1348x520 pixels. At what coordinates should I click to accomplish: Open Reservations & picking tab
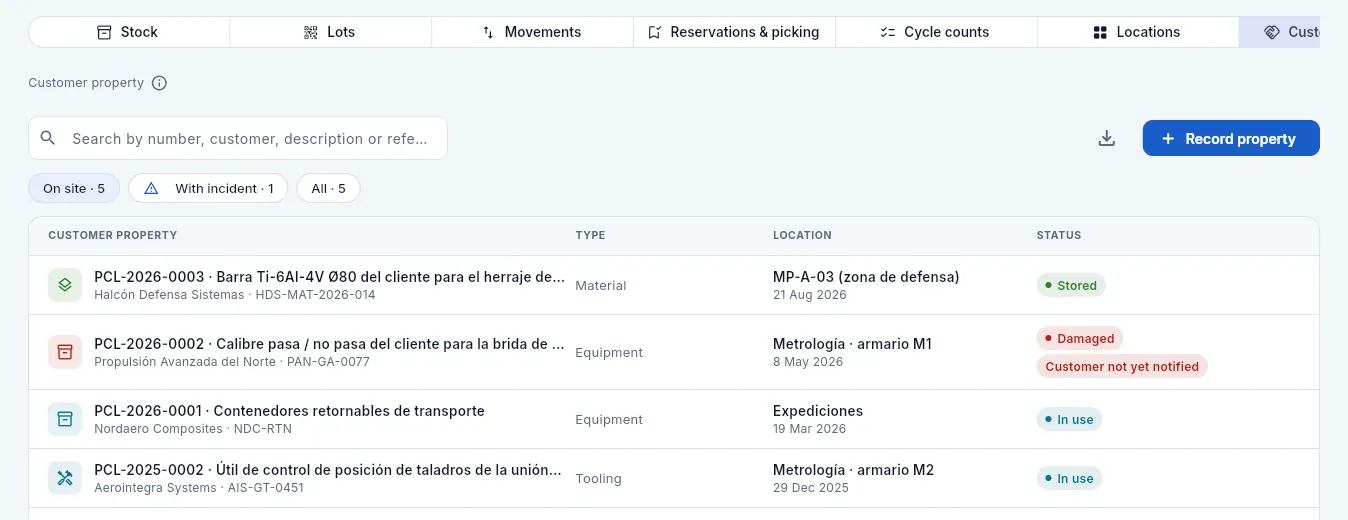click(x=734, y=32)
